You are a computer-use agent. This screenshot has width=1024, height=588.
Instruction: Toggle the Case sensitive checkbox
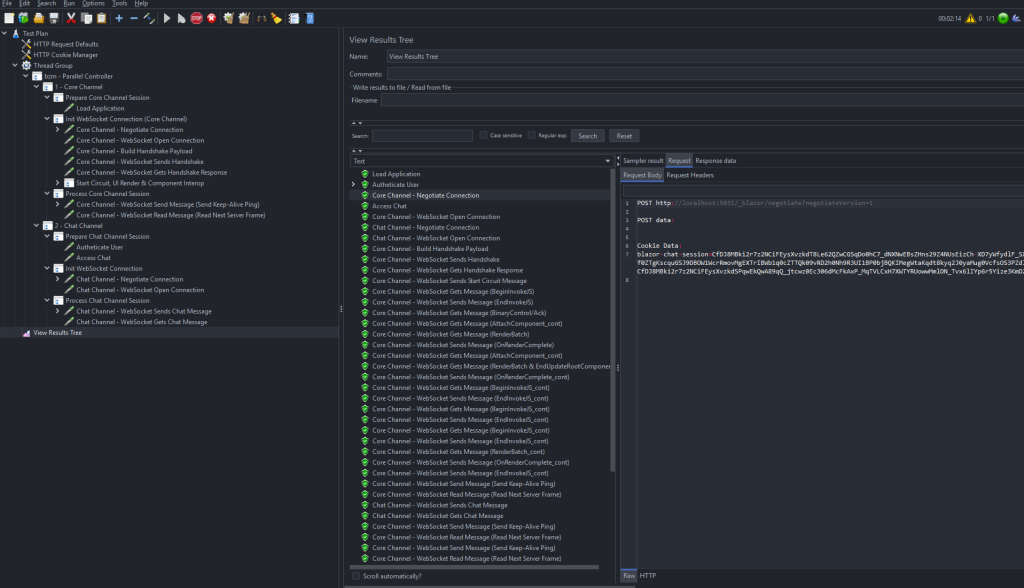483,135
